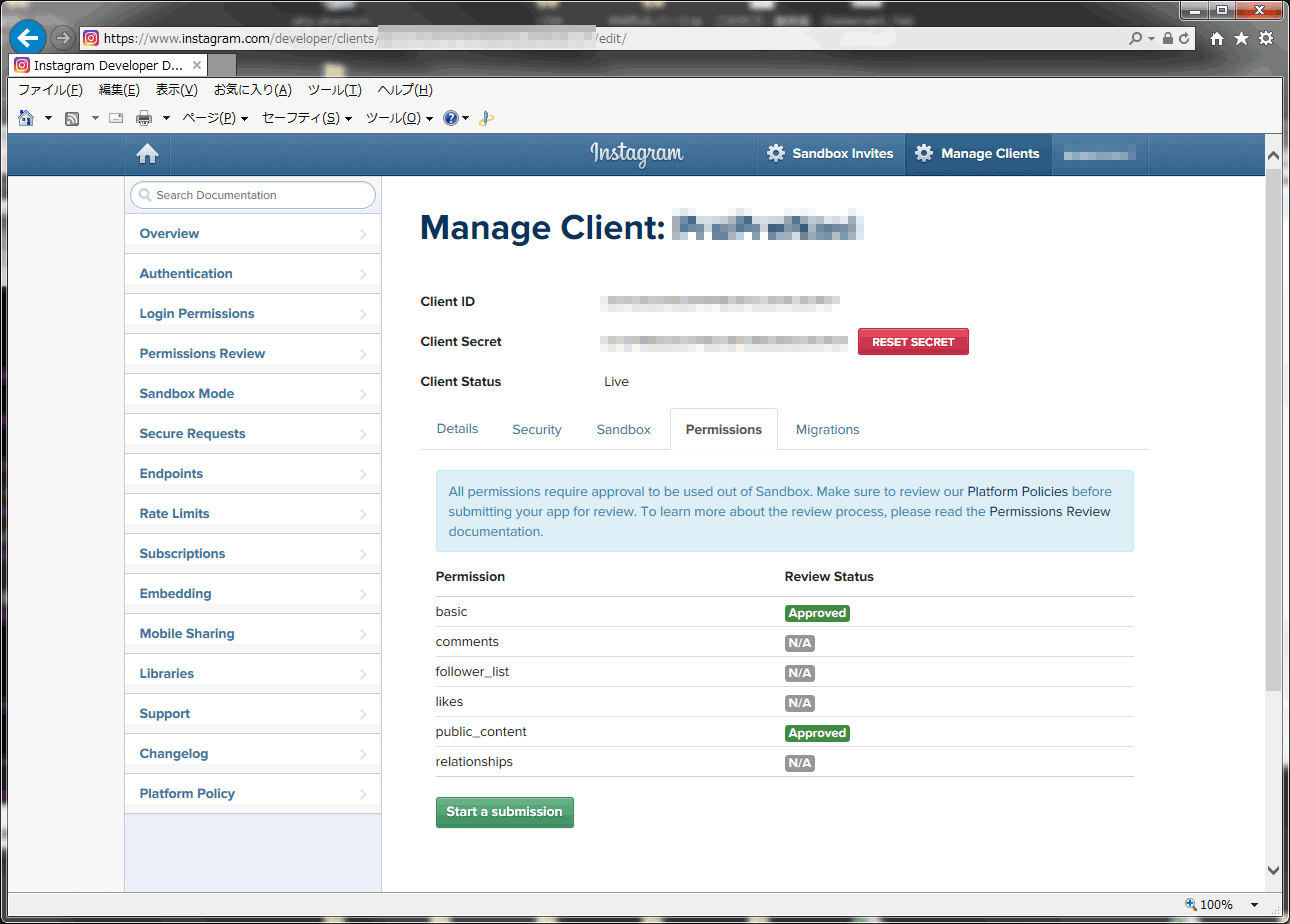Switch to the Sandbox tab
Image resolution: width=1290 pixels, height=924 pixels.
click(623, 429)
